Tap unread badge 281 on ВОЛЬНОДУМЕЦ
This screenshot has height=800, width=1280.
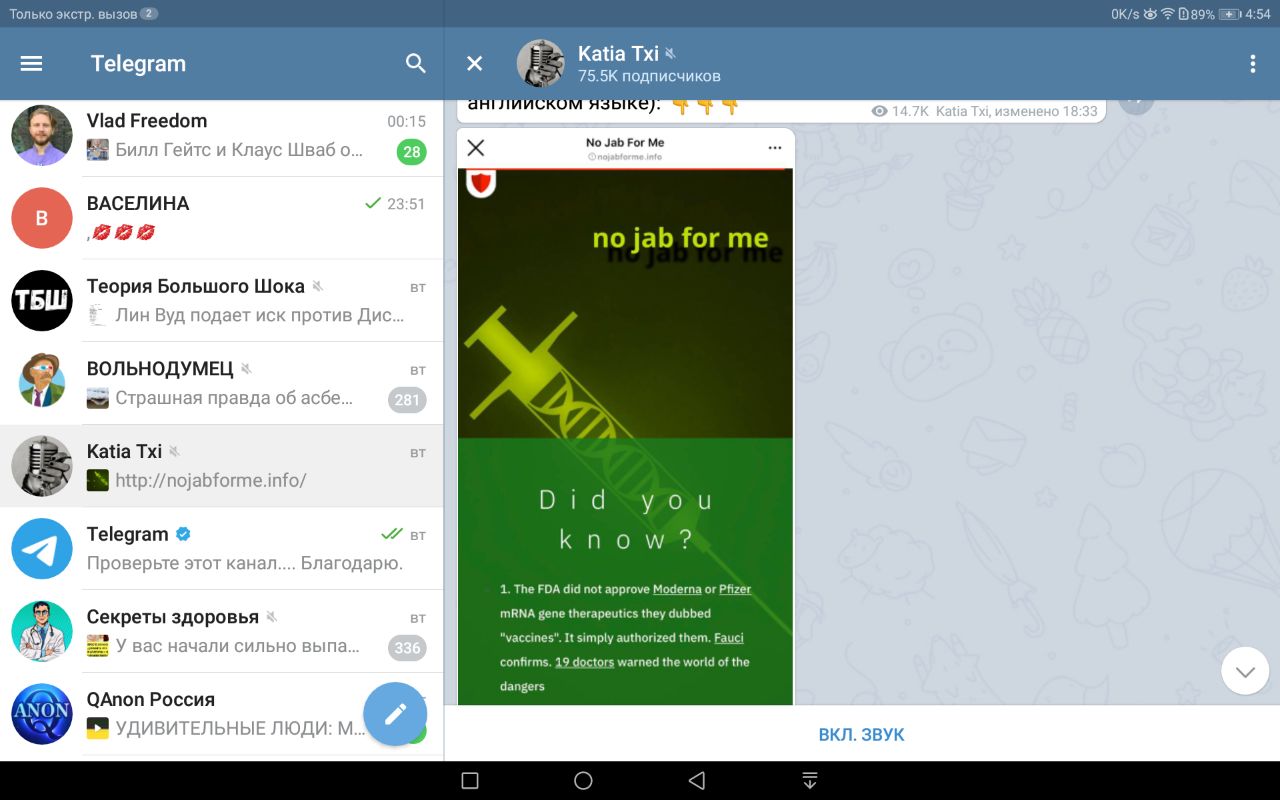coord(407,400)
